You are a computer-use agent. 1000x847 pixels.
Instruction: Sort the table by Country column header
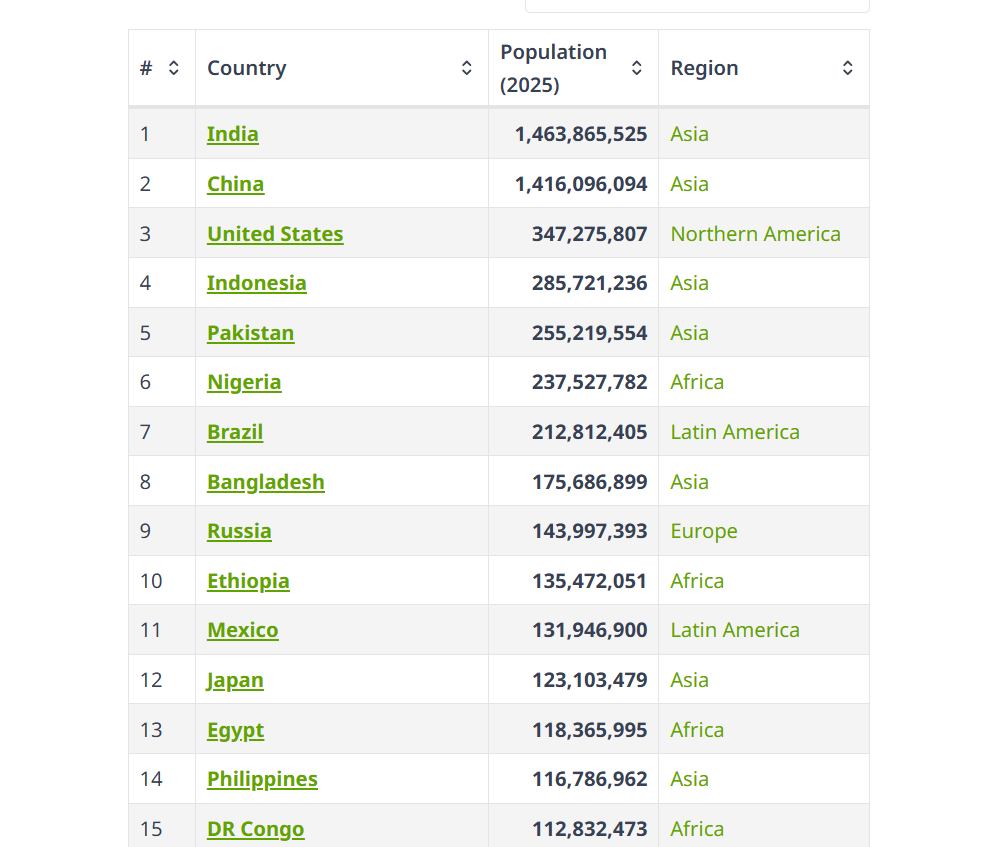(246, 67)
